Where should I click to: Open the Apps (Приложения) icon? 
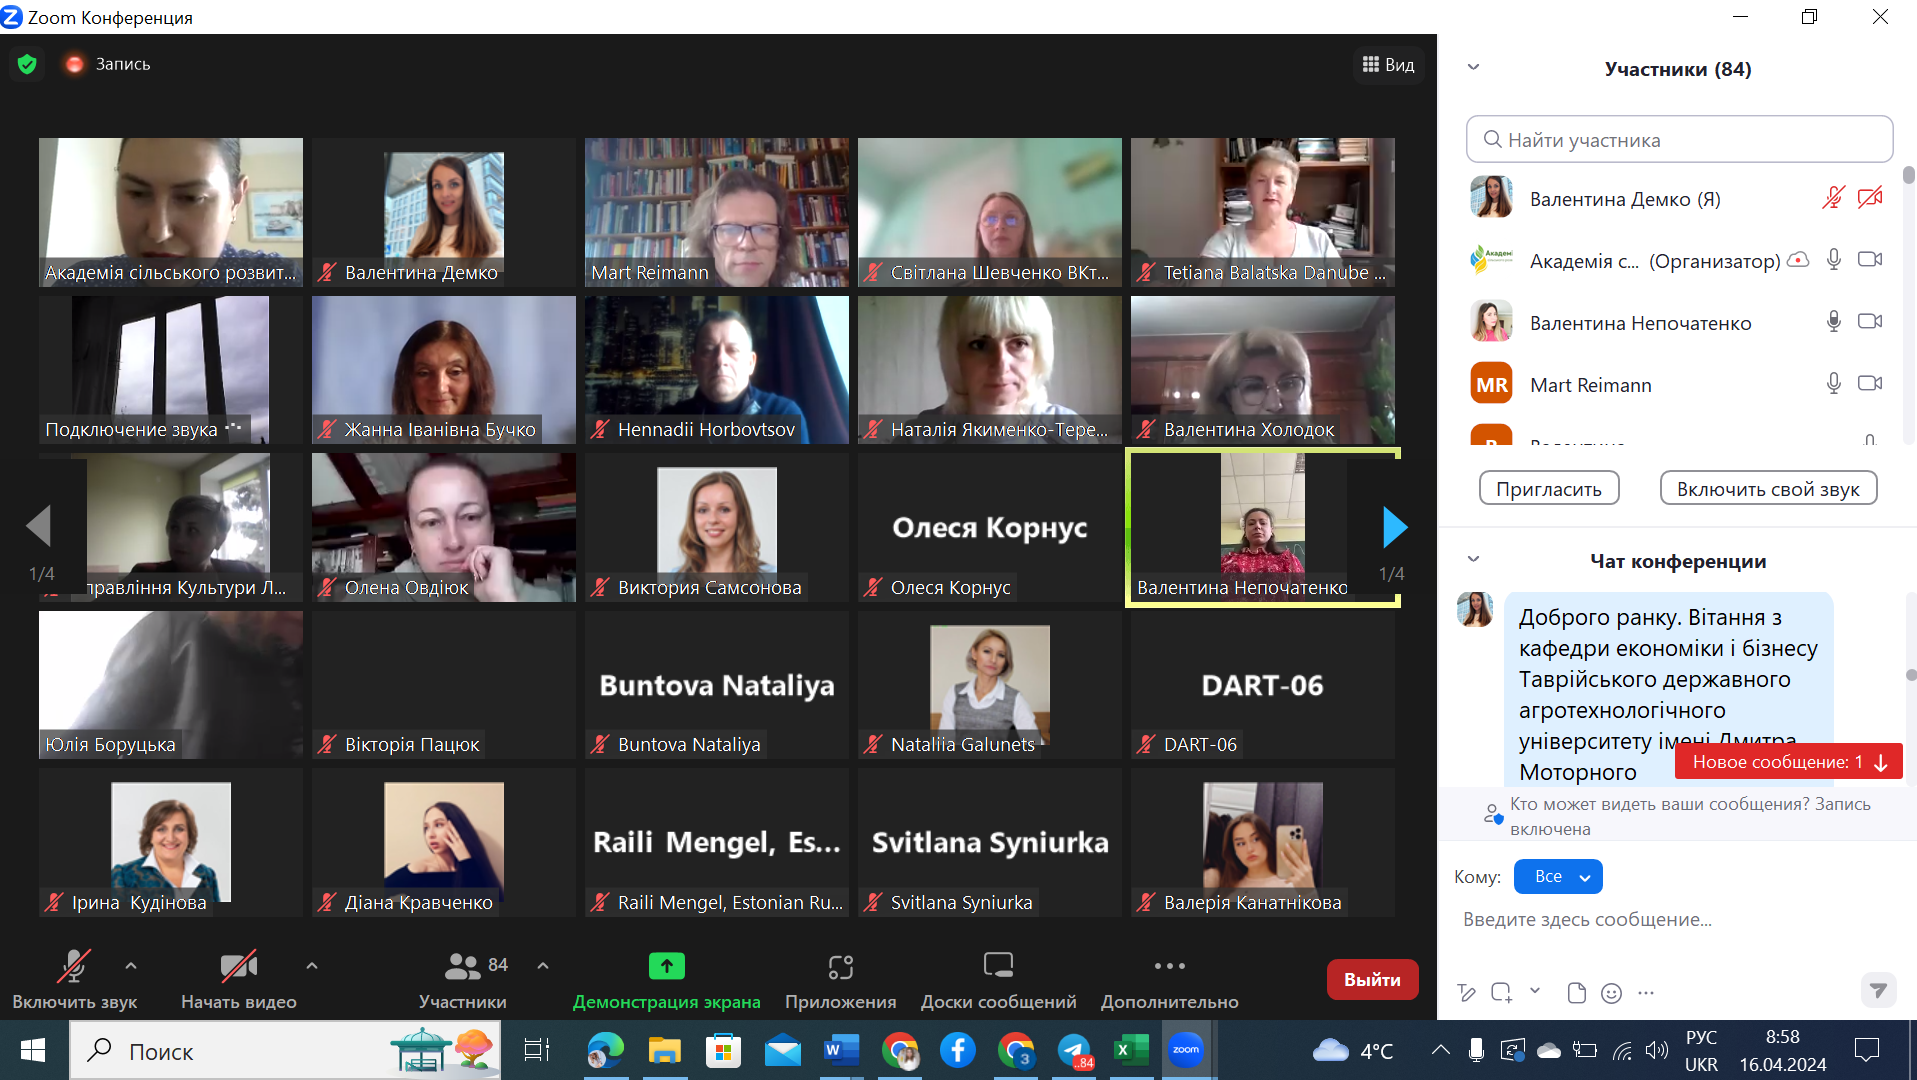(x=840, y=966)
